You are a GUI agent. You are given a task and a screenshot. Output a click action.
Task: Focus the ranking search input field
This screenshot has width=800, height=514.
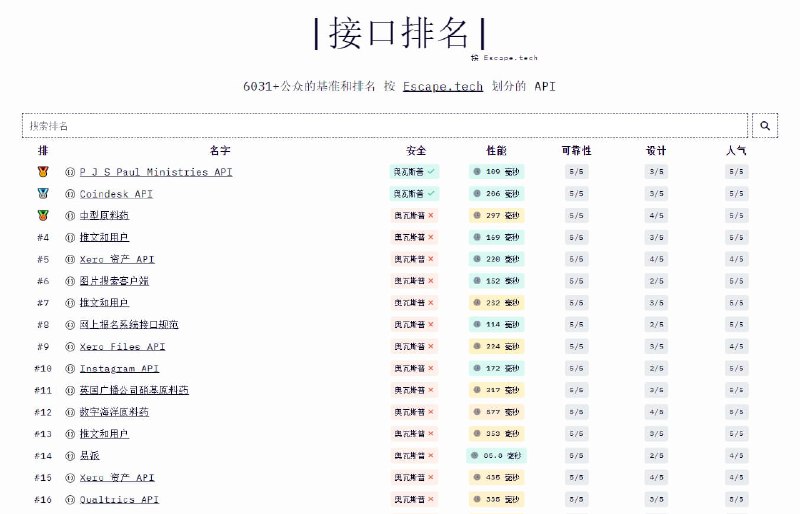[x=385, y=126]
